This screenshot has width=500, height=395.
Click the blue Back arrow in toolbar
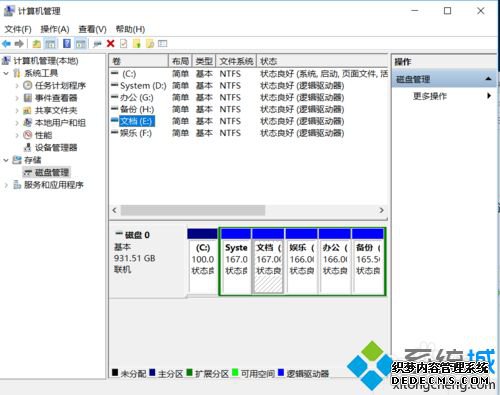click(6, 44)
